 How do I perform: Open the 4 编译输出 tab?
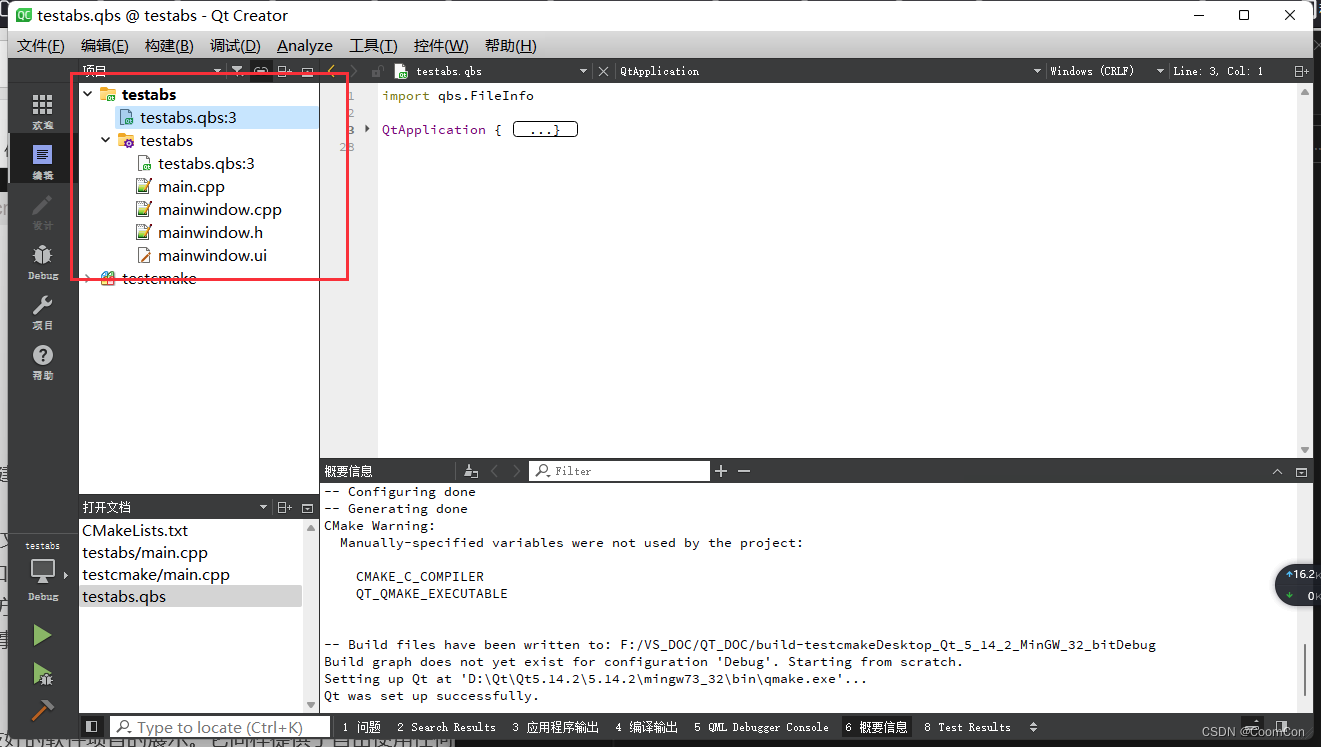(646, 727)
